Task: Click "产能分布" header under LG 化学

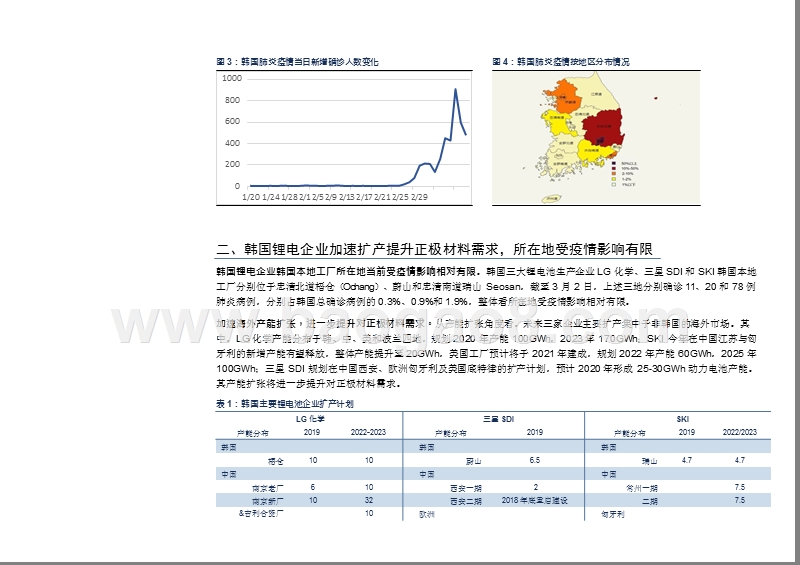Action: (x=253, y=433)
